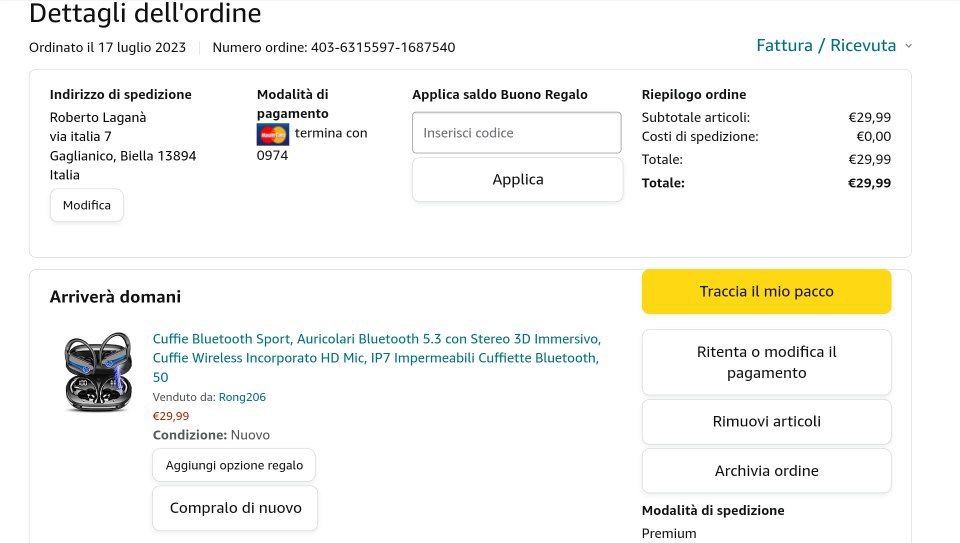This screenshot has height=543, width=960.
Task: Choose Archivia ordine
Action: point(766,471)
